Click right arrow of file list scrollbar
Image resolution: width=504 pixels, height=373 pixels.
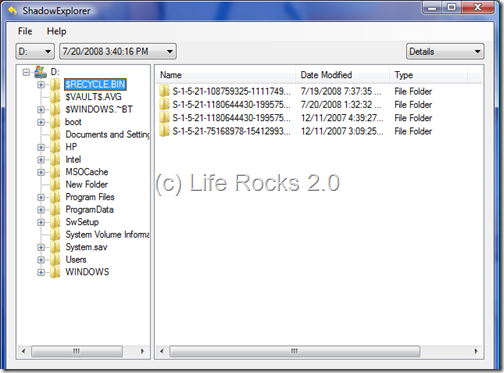[476, 351]
